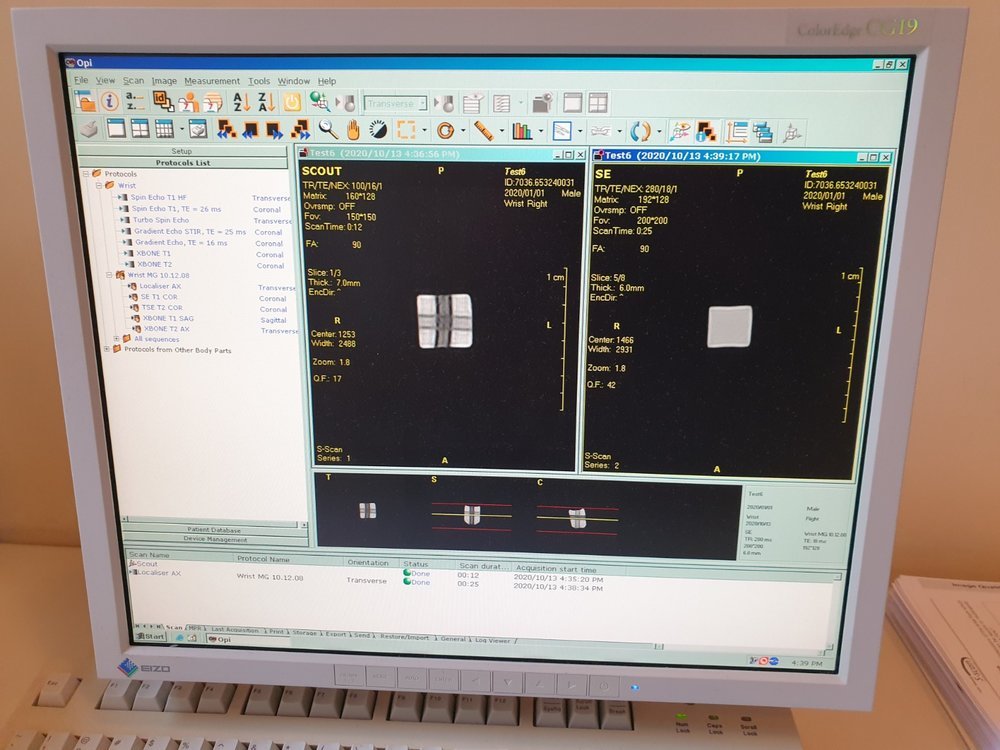The image size is (1000, 750).
Task: Click the orange power standby icon
Action: [x=292, y=102]
